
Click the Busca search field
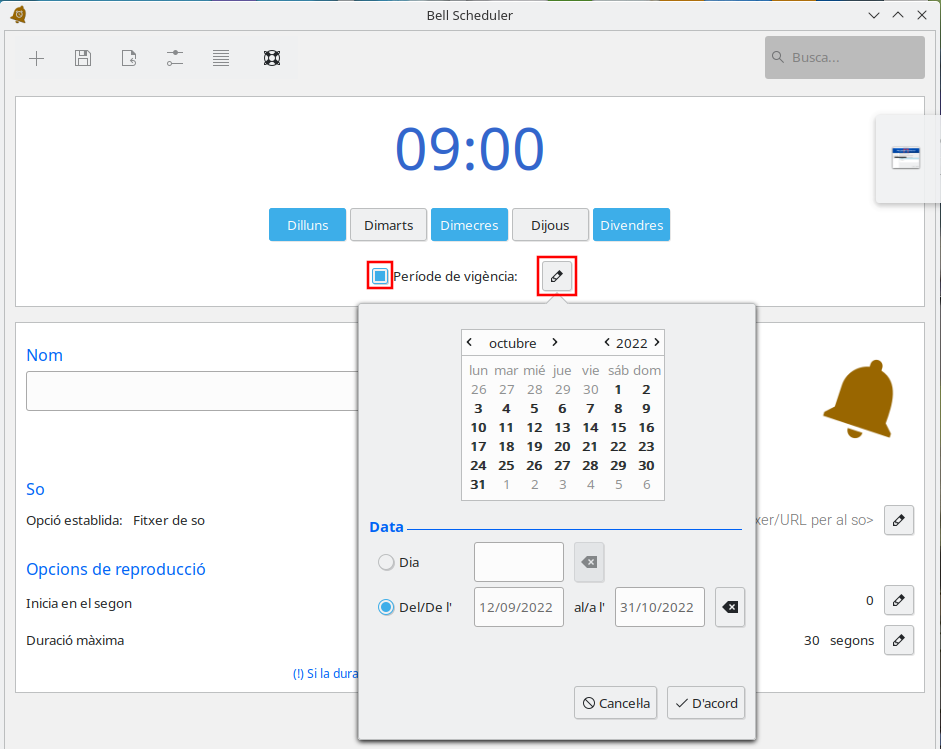tap(845, 58)
